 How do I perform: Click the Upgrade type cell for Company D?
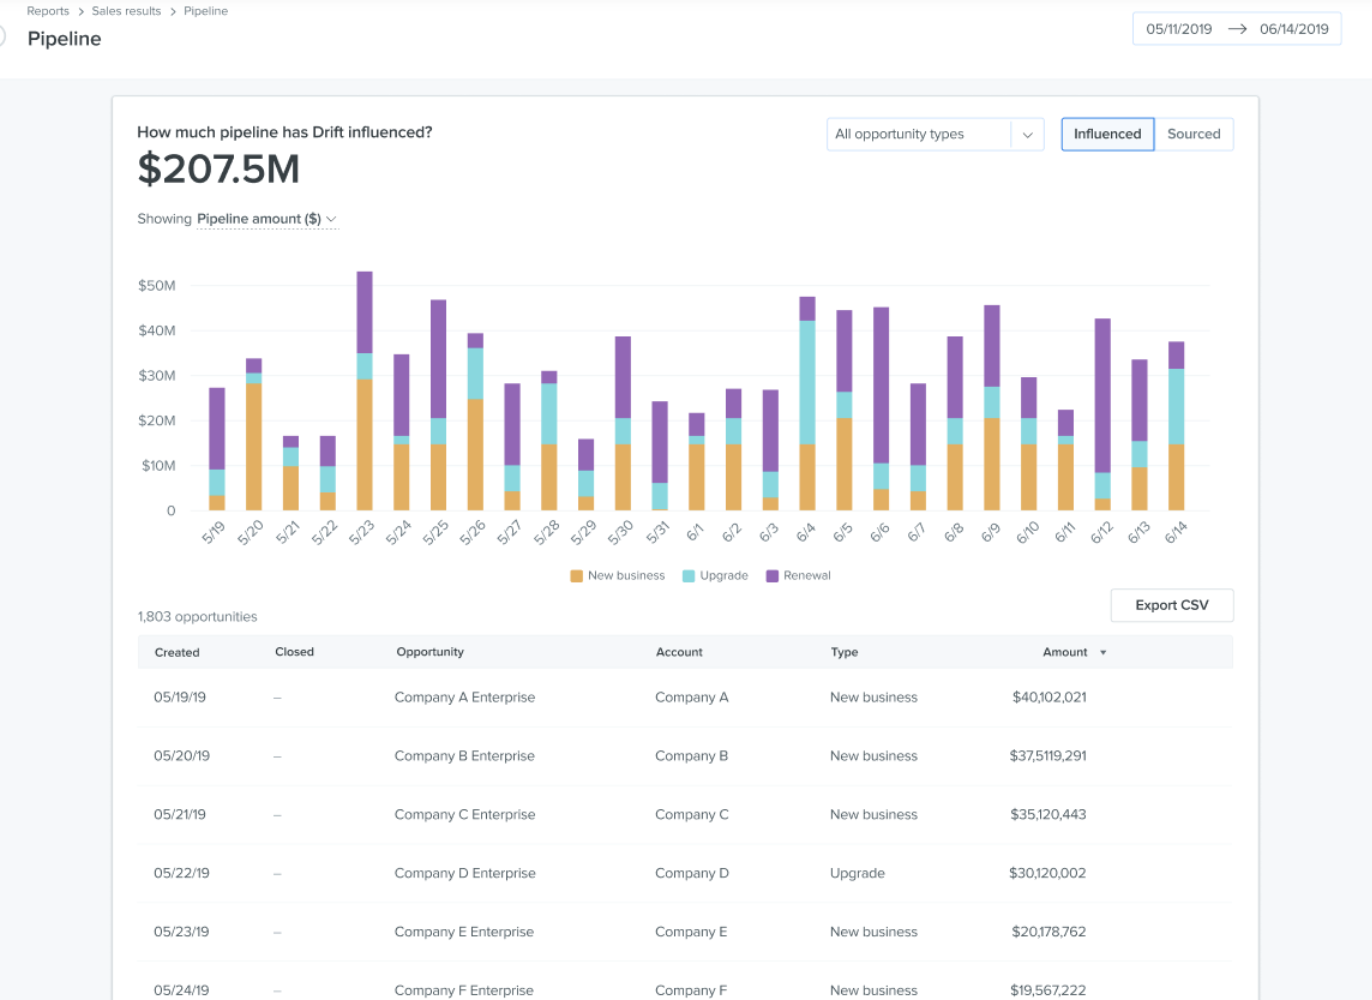[x=857, y=873]
